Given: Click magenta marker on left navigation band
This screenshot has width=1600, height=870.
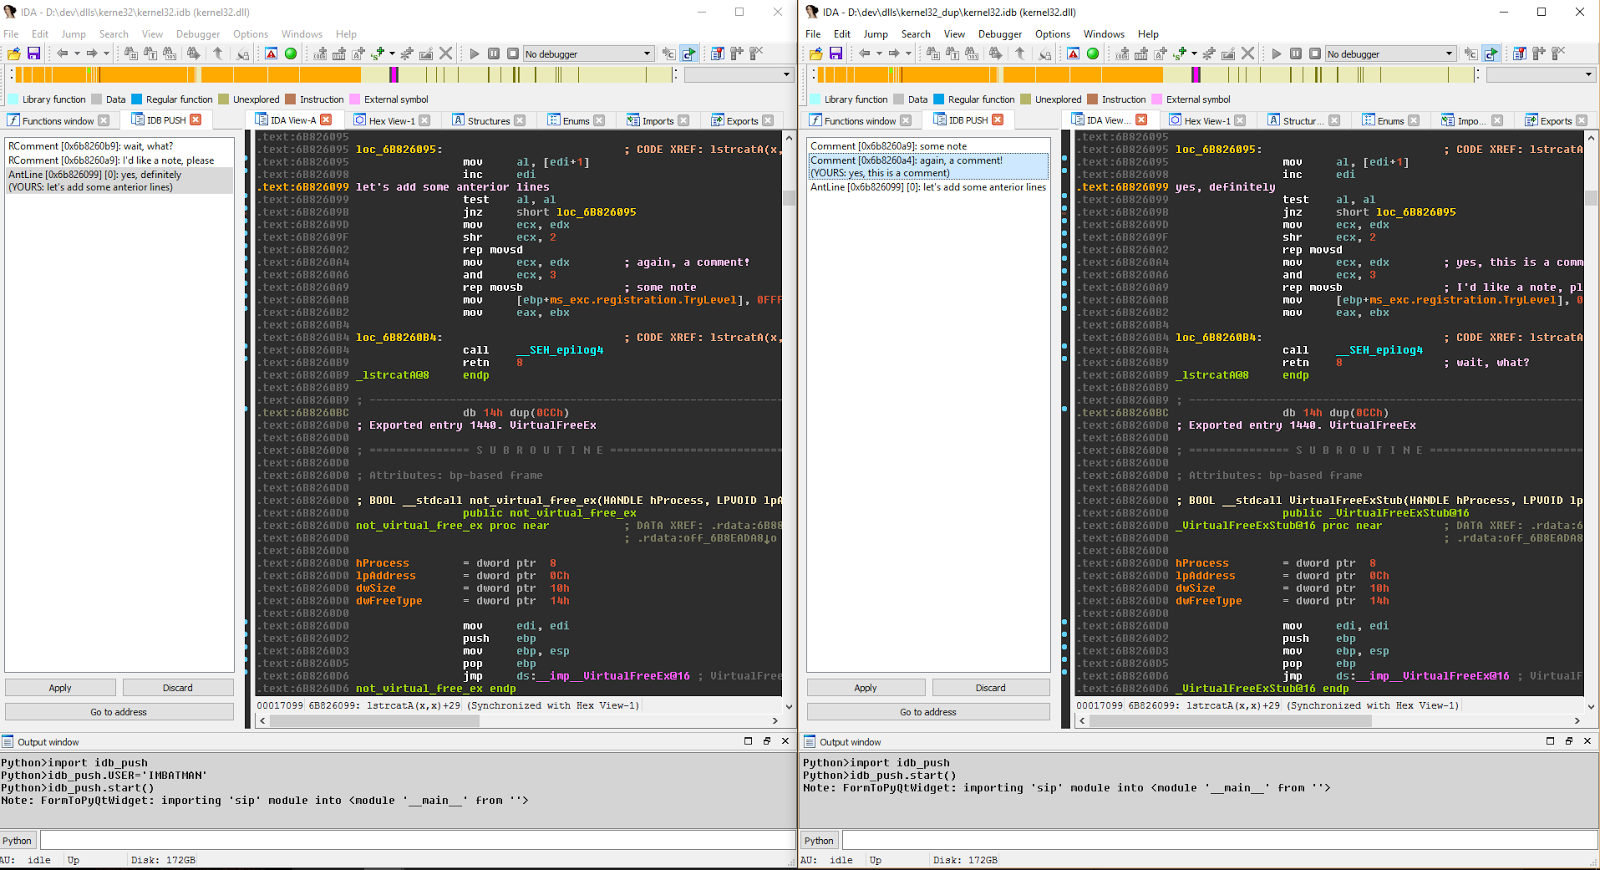Looking at the screenshot, I should pos(394,75).
